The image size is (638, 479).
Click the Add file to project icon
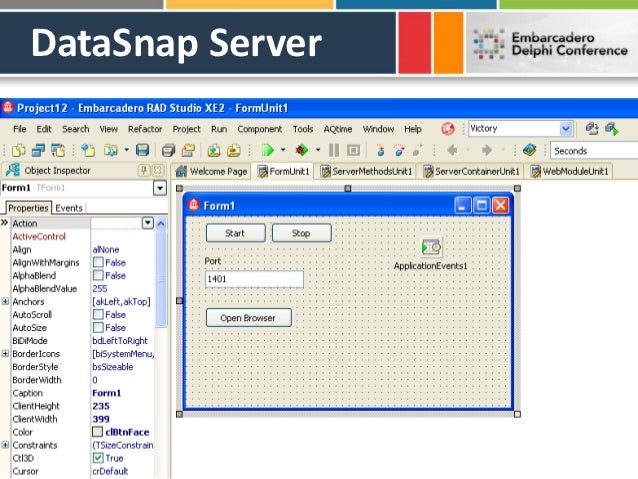click(x=214, y=151)
